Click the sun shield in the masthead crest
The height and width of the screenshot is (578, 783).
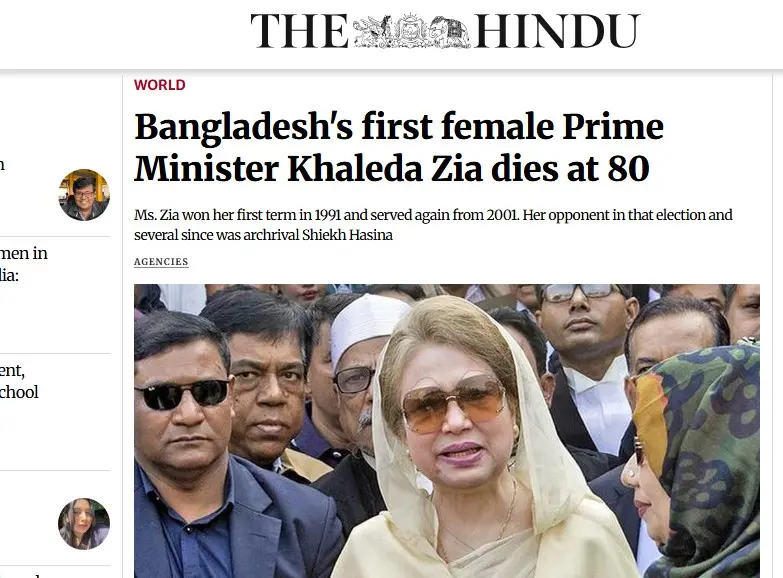[x=410, y=31]
